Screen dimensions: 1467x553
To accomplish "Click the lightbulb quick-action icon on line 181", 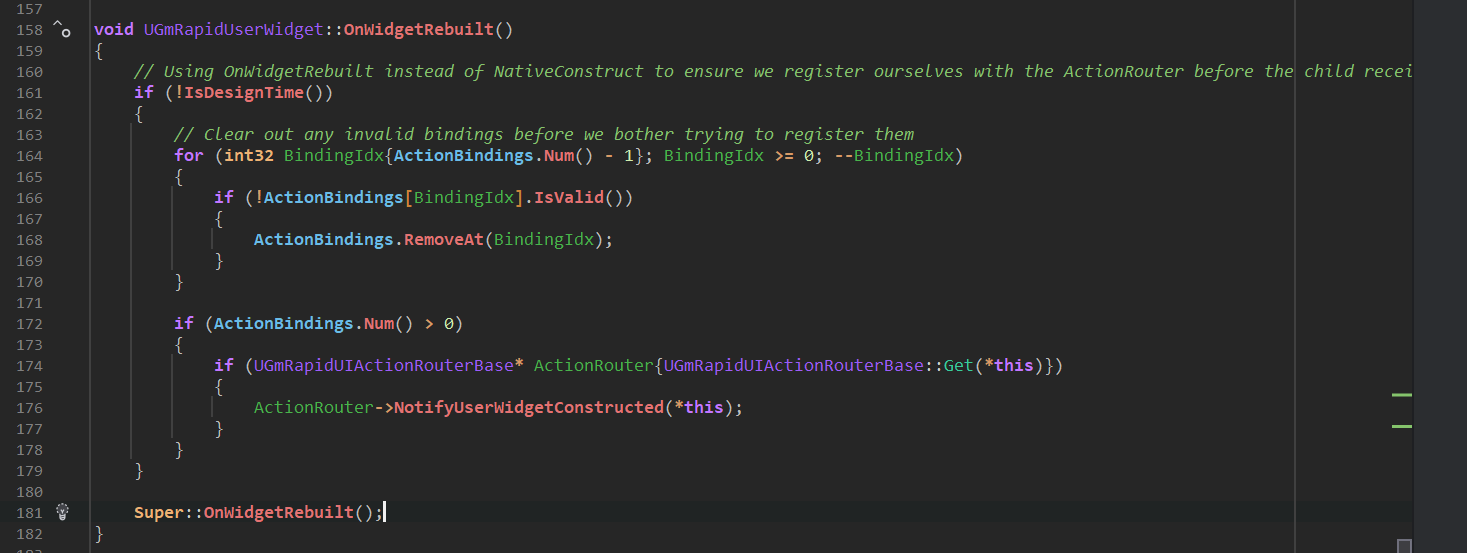I will [x=63, y=512].
